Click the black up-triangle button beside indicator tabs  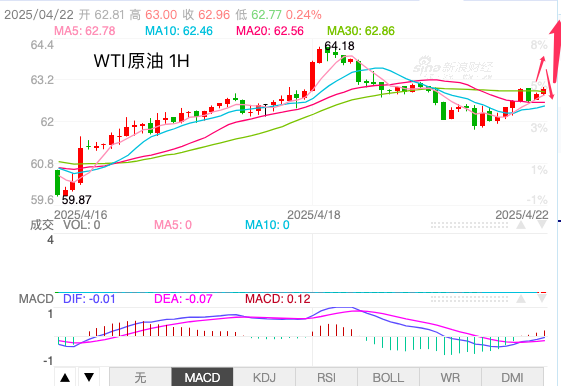(x=65, y=377)
